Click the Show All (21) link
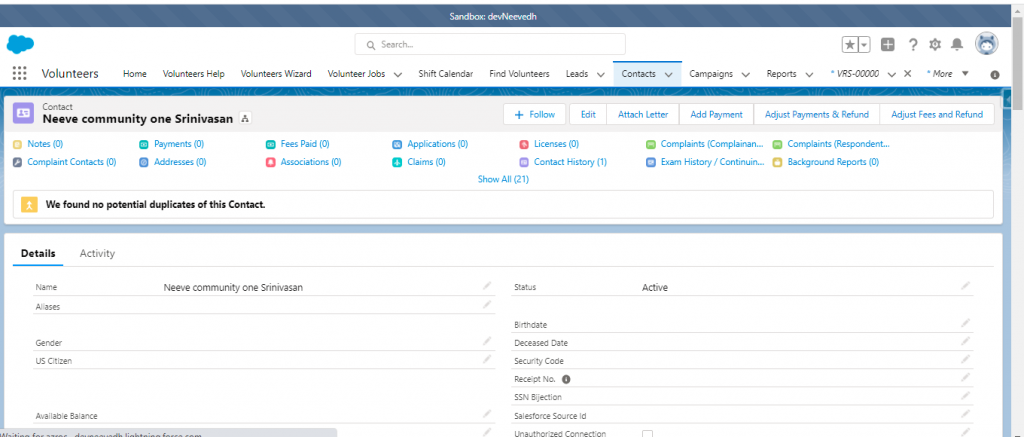Viewport: 1024px width, 437px height. tap(504, 179)
